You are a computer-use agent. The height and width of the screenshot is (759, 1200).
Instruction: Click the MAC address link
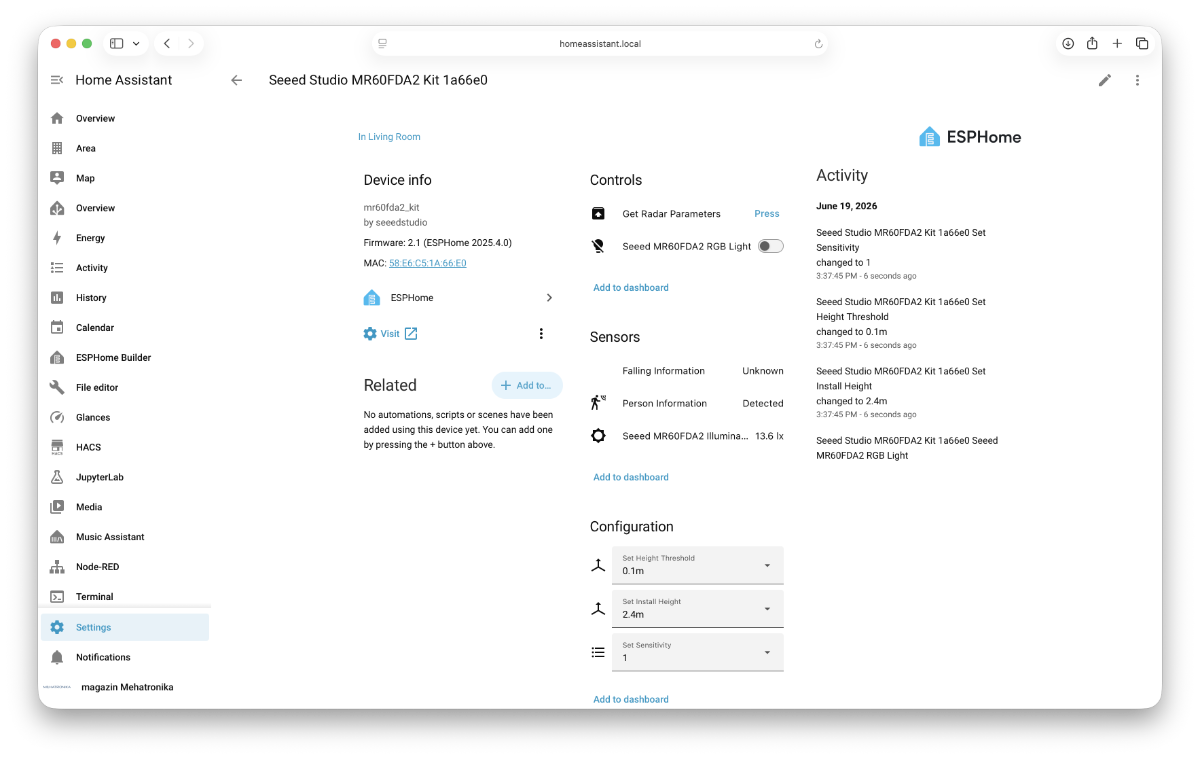pos(428,263)
